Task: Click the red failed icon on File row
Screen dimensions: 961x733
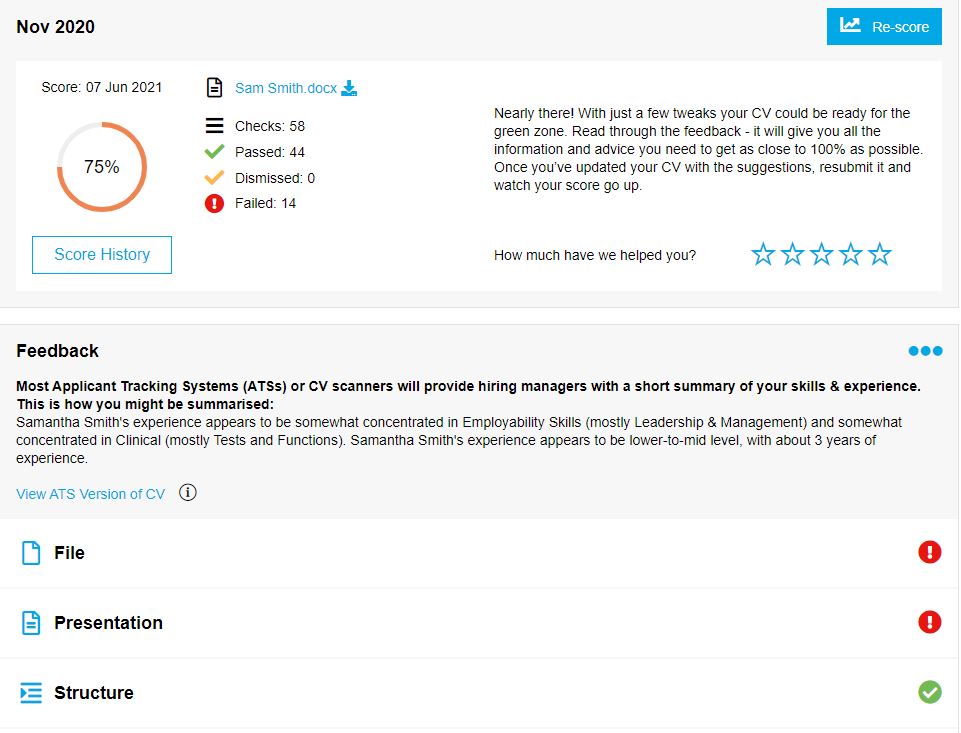Action: click(x=929, y=552)
